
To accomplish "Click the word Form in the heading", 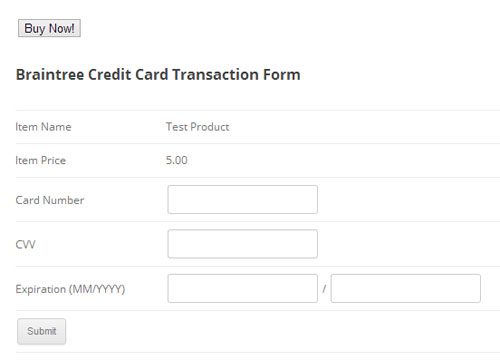I will coord(282,75).
